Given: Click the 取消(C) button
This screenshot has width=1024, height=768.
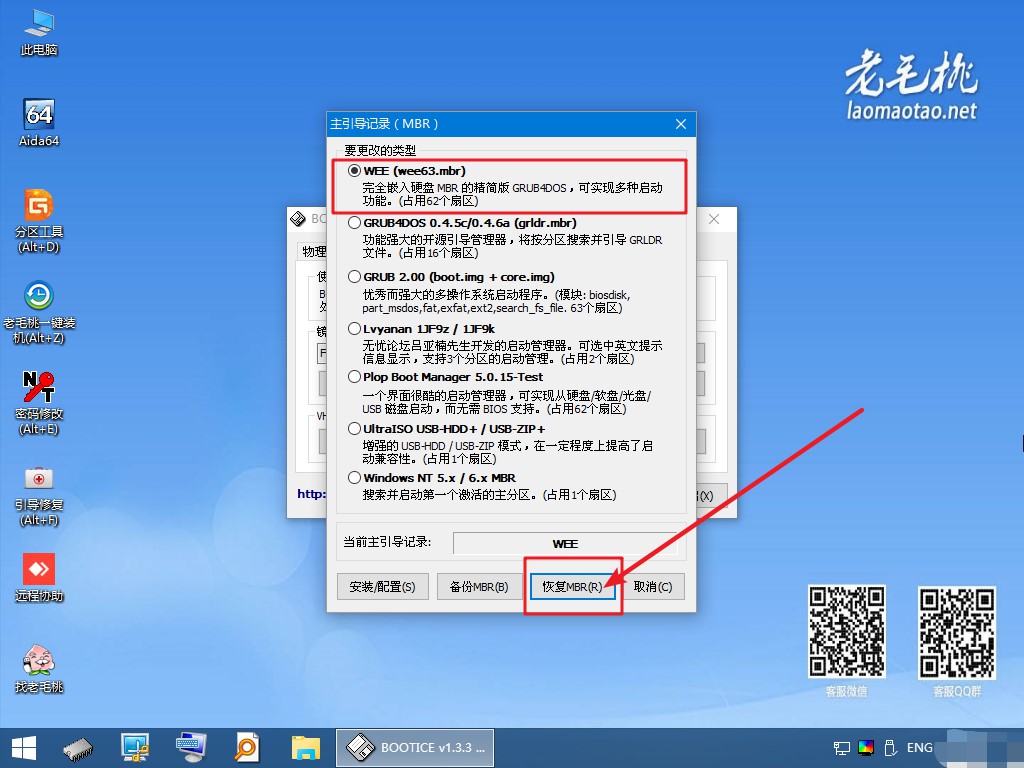Looking at the screenshot, I should click(653, 586).
